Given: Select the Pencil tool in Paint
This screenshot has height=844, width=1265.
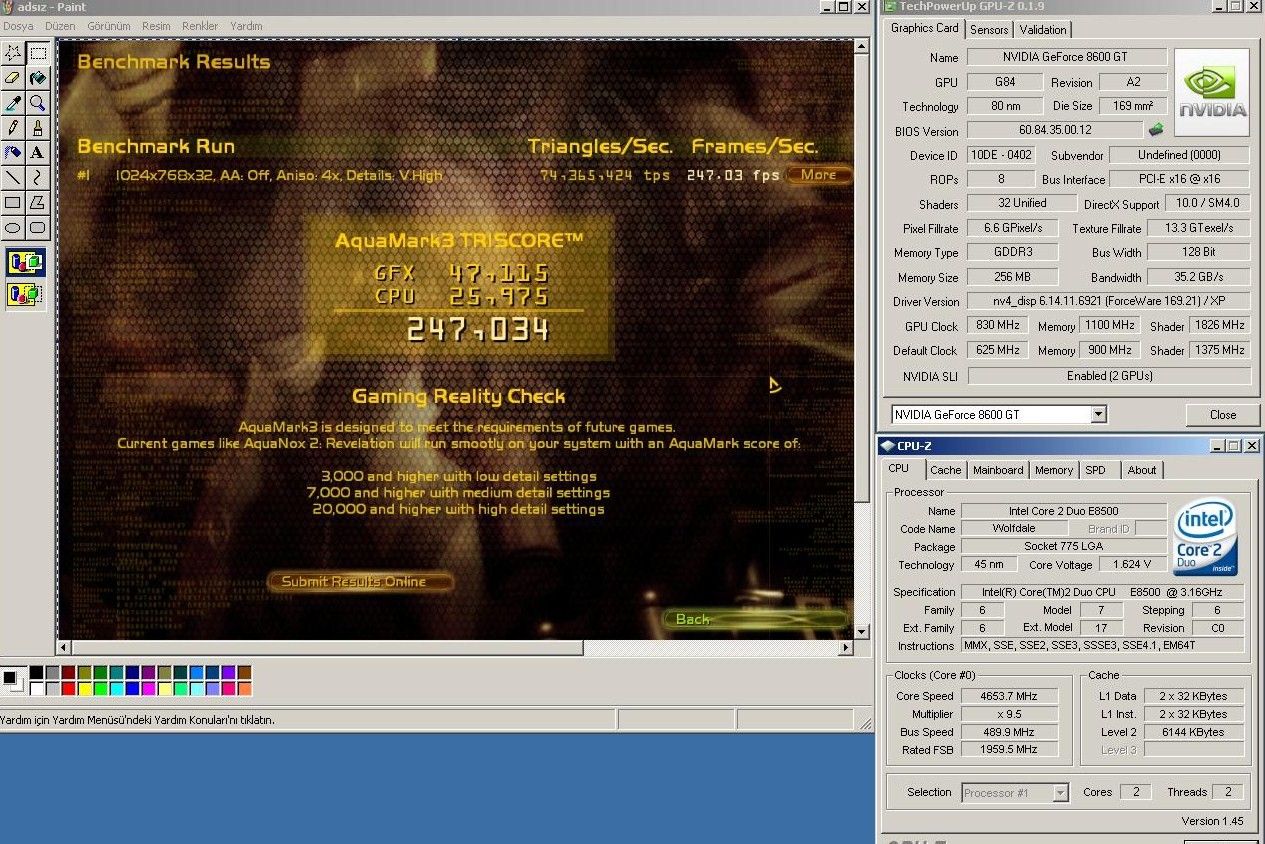Looking at the screenshot, I should point(13,127).
